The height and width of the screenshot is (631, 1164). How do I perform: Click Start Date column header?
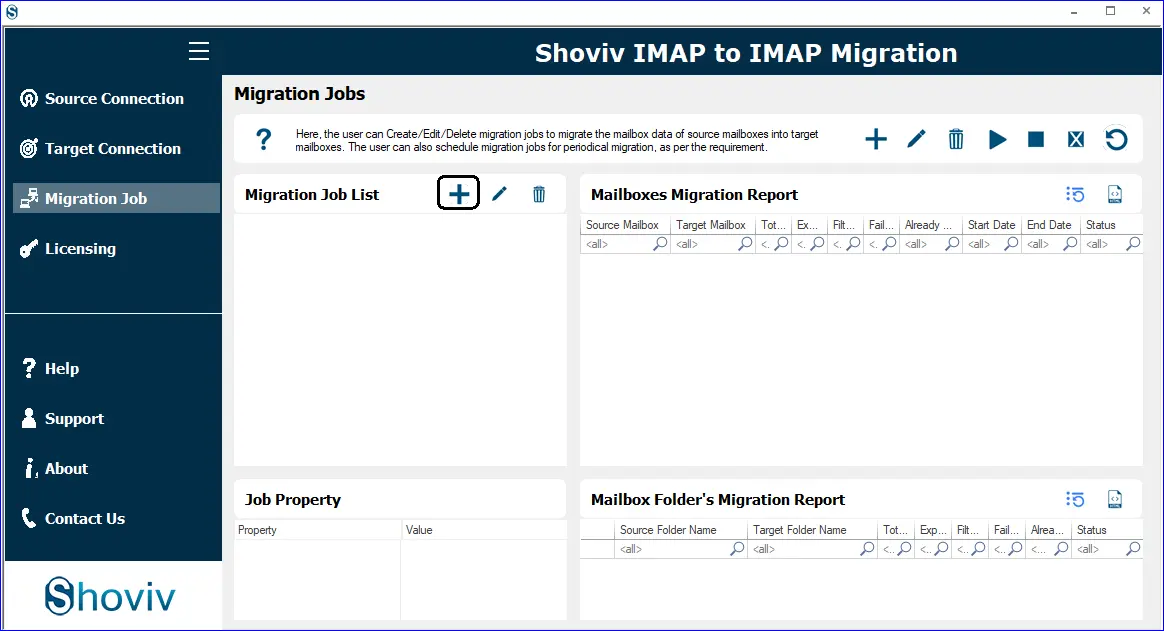pyautogui.click(x=992, y=225)
